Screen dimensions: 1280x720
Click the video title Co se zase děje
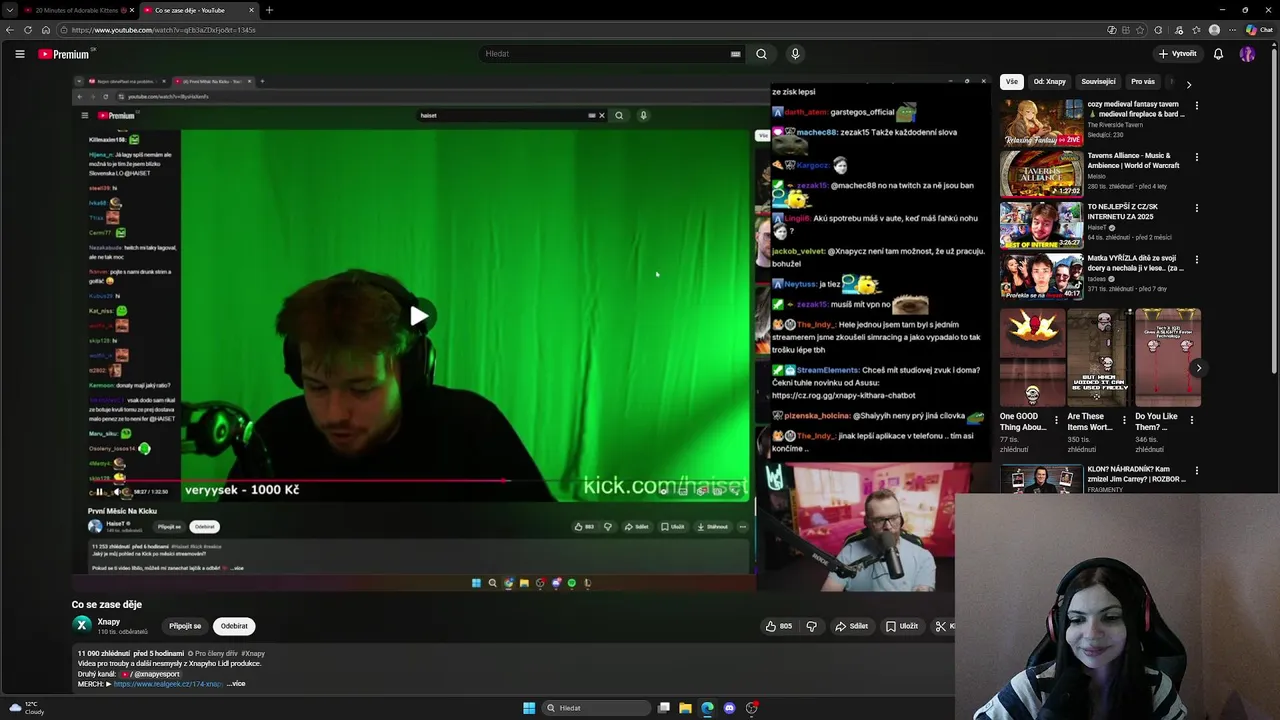pyautogui.click(x=107, y=605)
